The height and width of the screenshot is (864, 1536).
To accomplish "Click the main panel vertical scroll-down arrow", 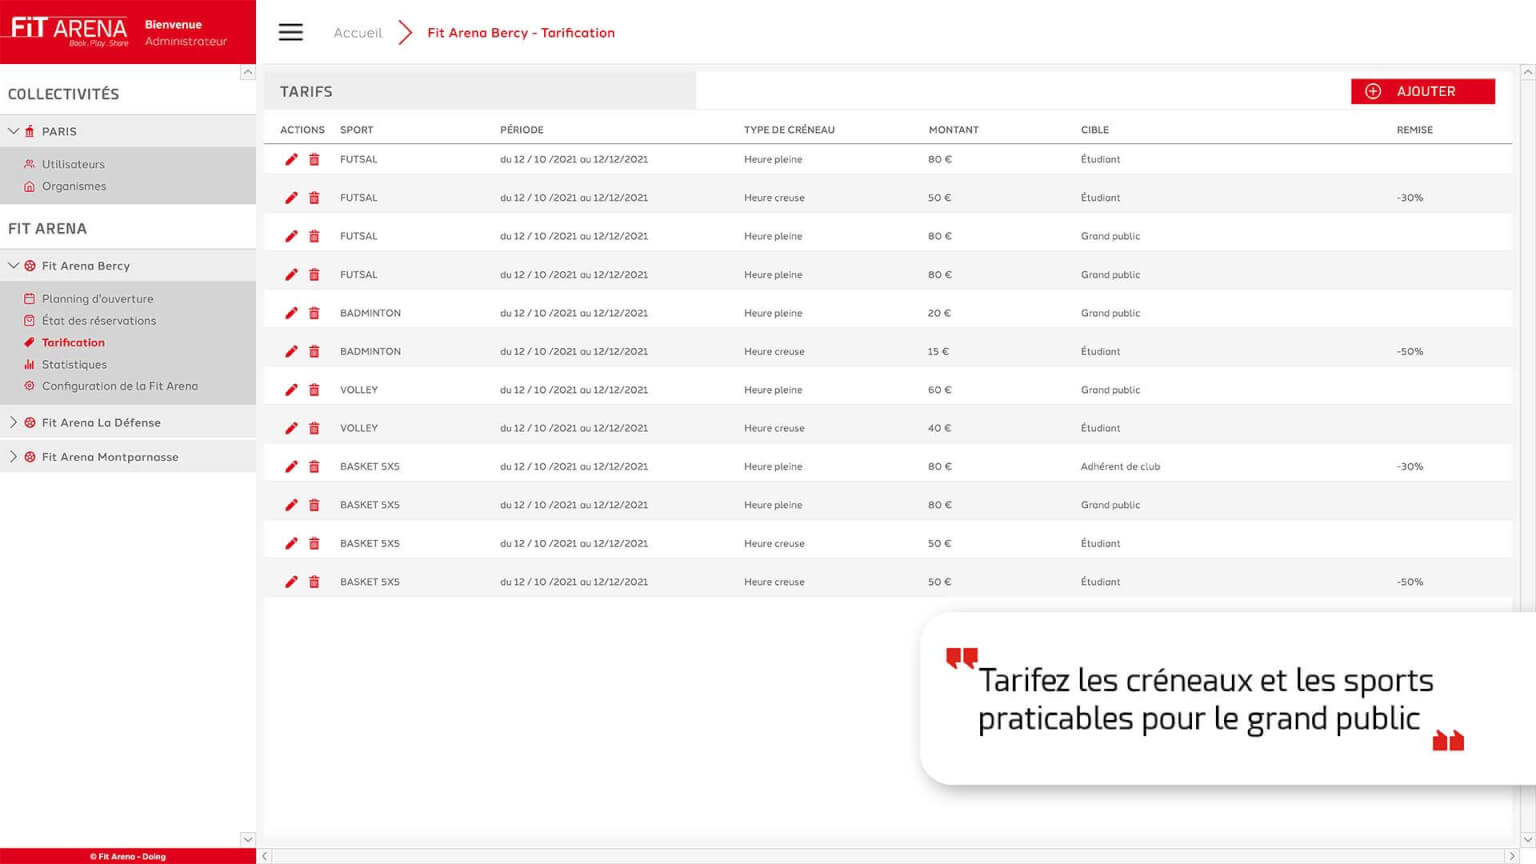I will click(1528, 840).
